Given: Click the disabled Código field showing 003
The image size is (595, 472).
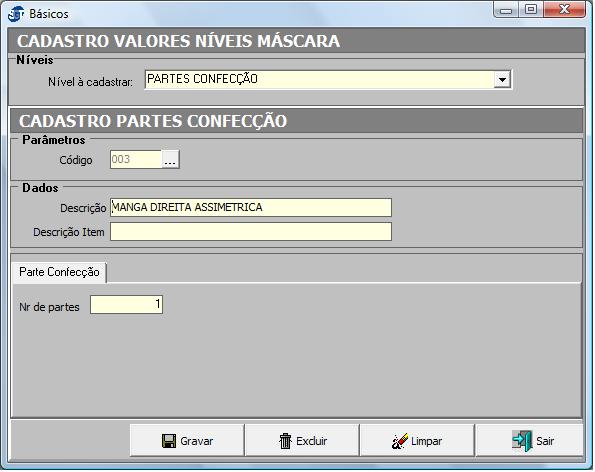Looking at the screenshot, I should click(x=136, y=159).
